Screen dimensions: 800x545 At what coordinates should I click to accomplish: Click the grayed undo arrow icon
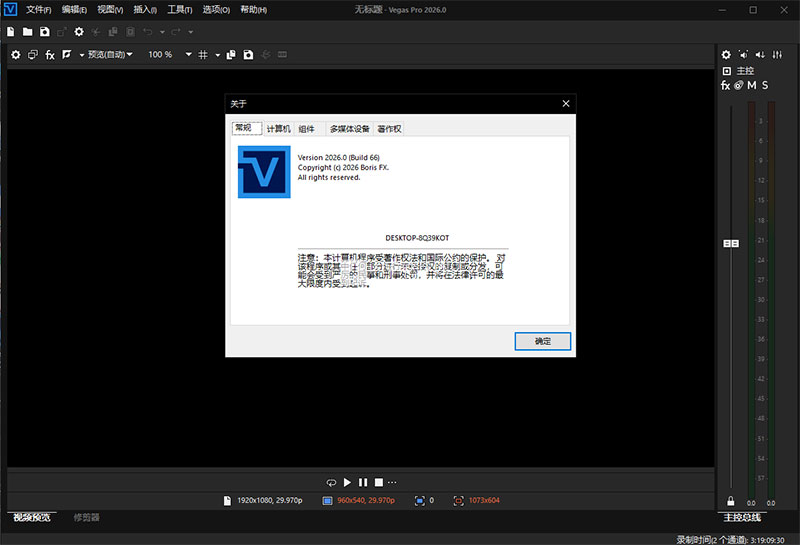tap(148, 32)
